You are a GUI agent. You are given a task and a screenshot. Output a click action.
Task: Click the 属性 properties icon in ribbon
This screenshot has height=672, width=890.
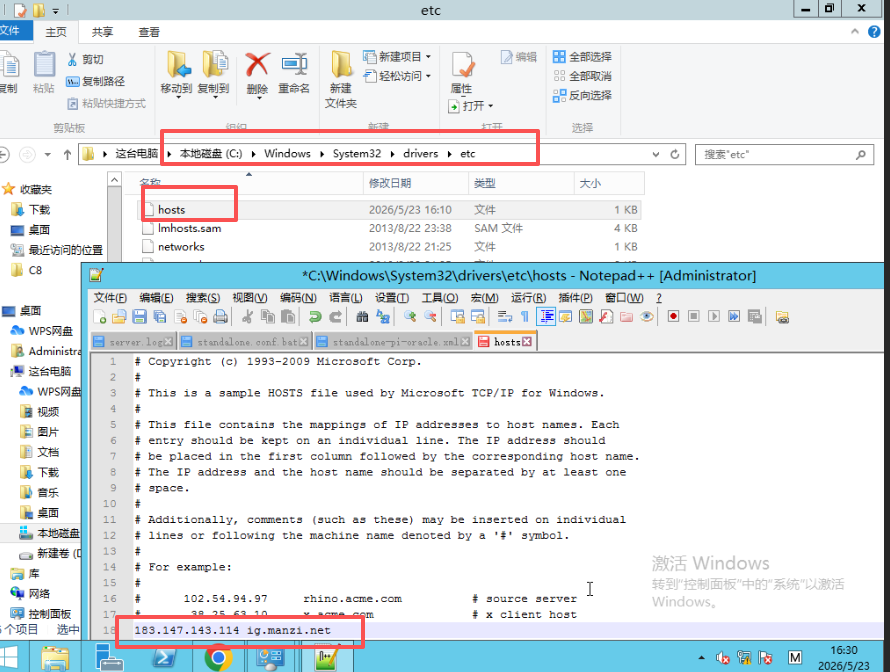point(463,65)
